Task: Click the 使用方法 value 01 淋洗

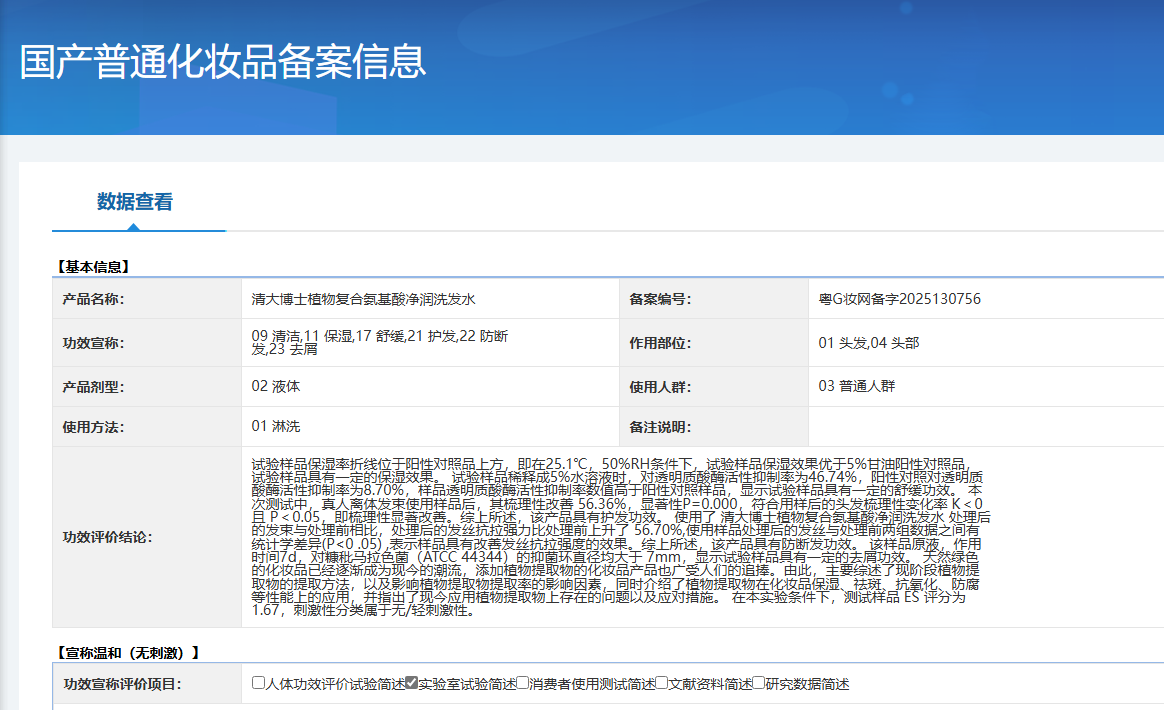Action: pos(276,427)
